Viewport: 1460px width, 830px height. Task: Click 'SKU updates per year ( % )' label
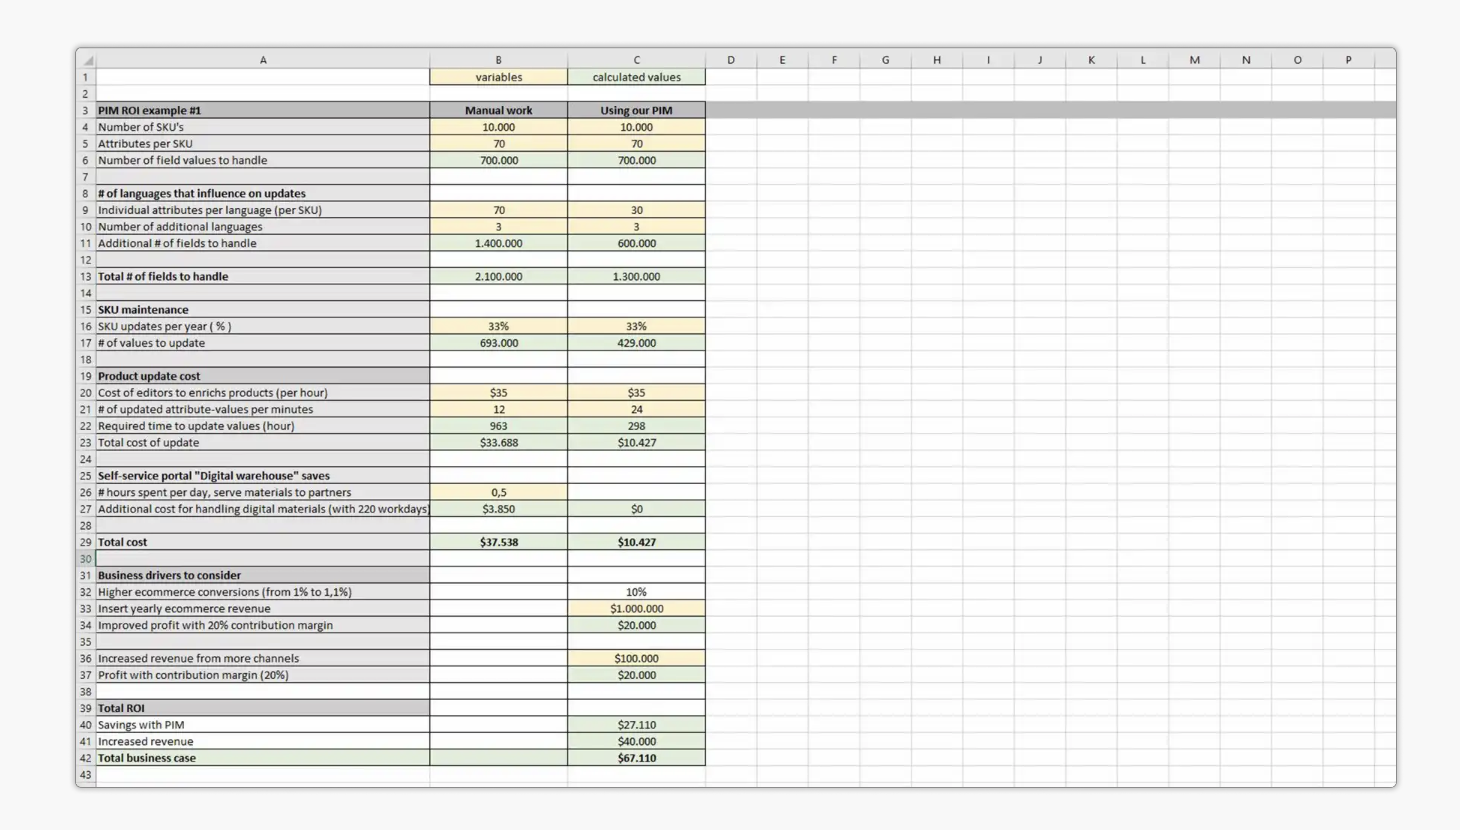coord(263,326)
